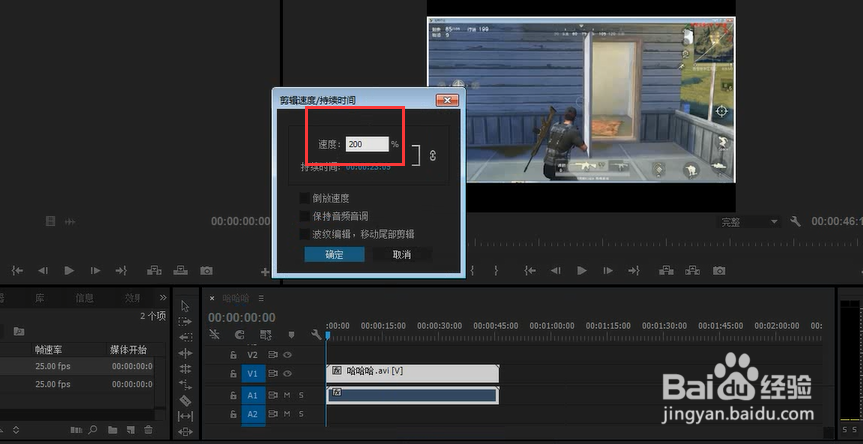Image resolution: width=863 pixels, height=444 pixels.
Task: Click the Drag Audio Only waveform icon
Action: [70, 221]
